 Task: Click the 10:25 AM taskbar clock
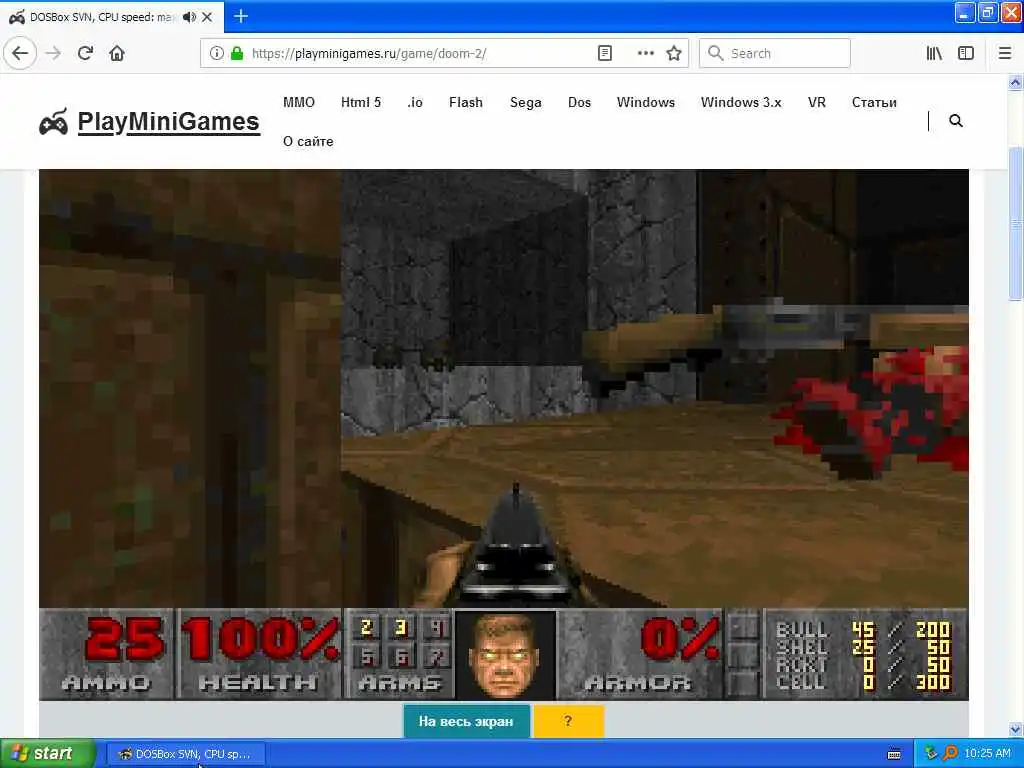point(987,753)
